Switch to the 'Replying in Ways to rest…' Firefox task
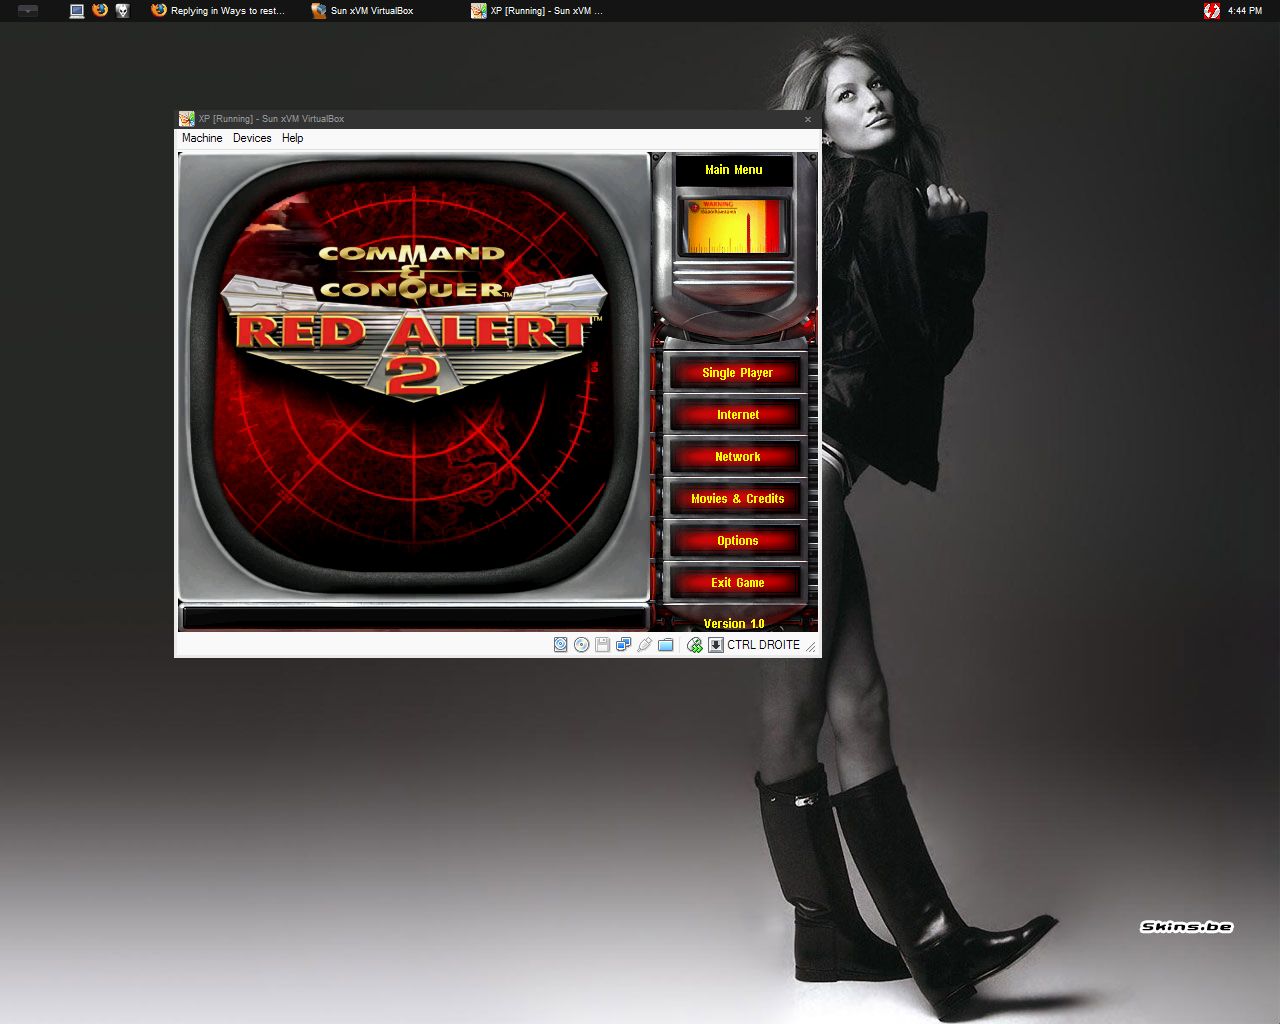The height and width of the screenshot is (1024, 1280). pyautogui.click(x=219, y=11)
